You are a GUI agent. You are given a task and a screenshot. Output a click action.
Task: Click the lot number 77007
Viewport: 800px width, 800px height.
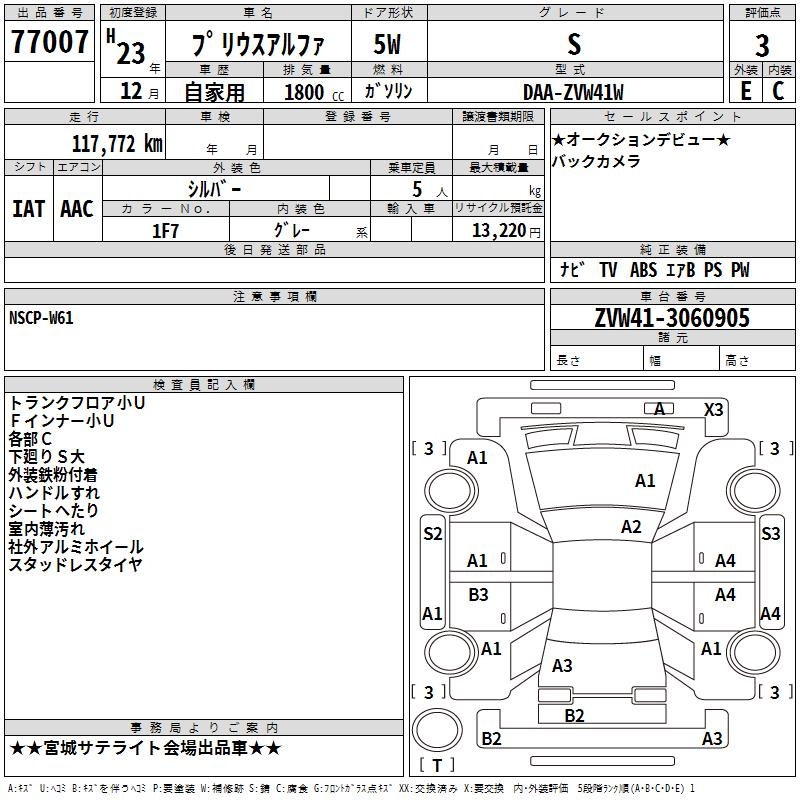point(49,42)
